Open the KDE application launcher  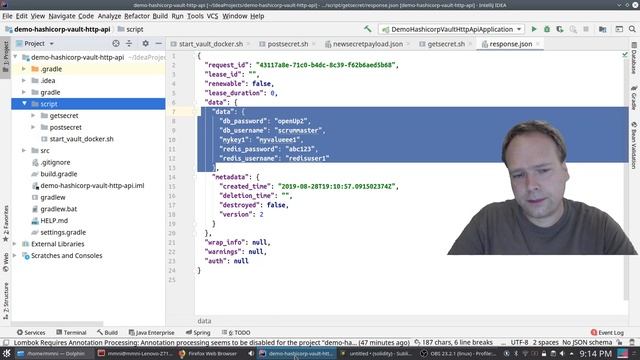[7, 353]
